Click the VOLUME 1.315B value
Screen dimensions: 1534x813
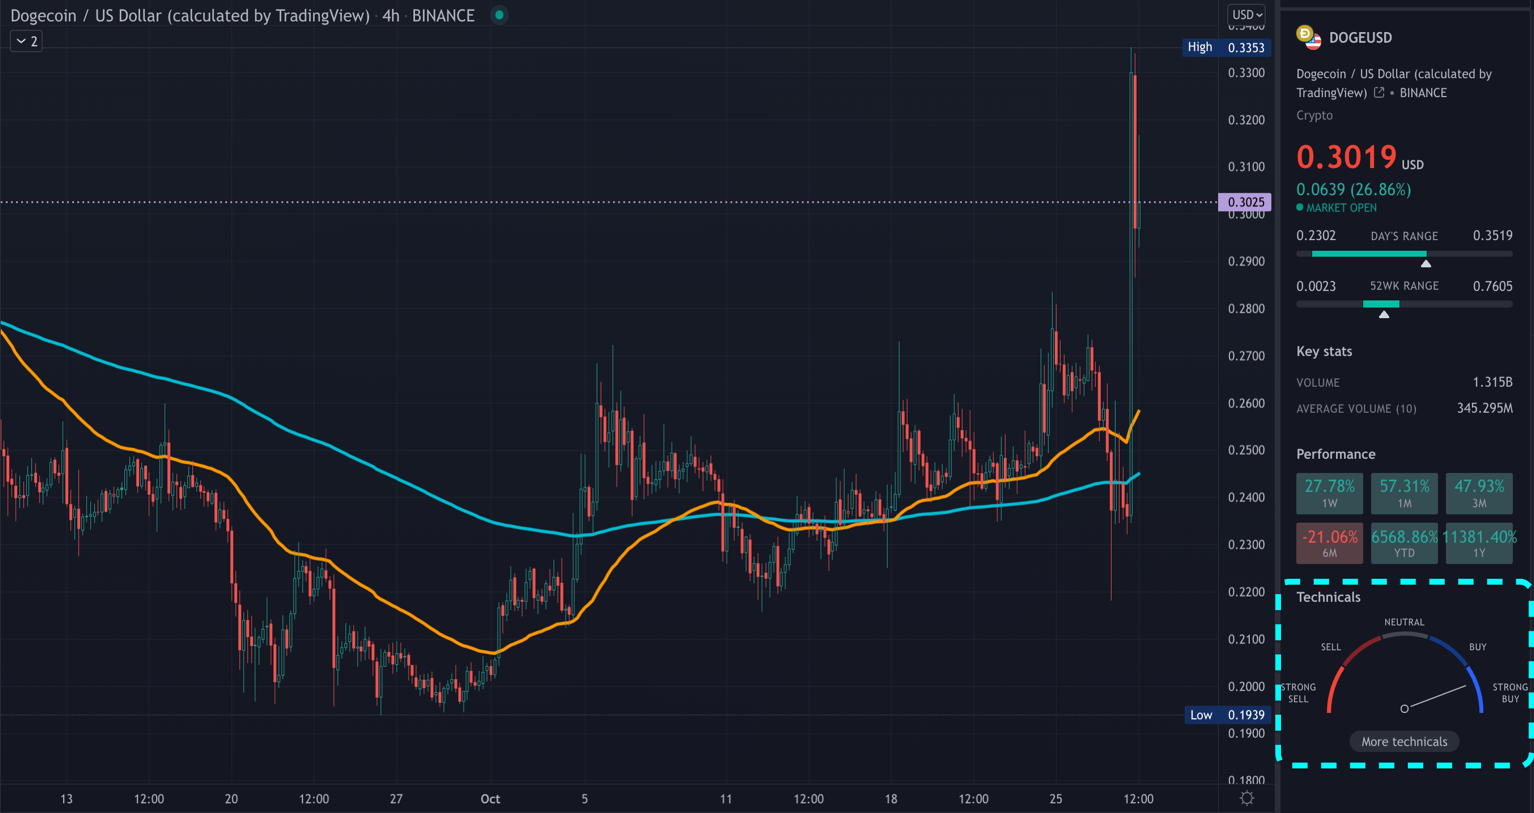click(x=1492, y=382)
